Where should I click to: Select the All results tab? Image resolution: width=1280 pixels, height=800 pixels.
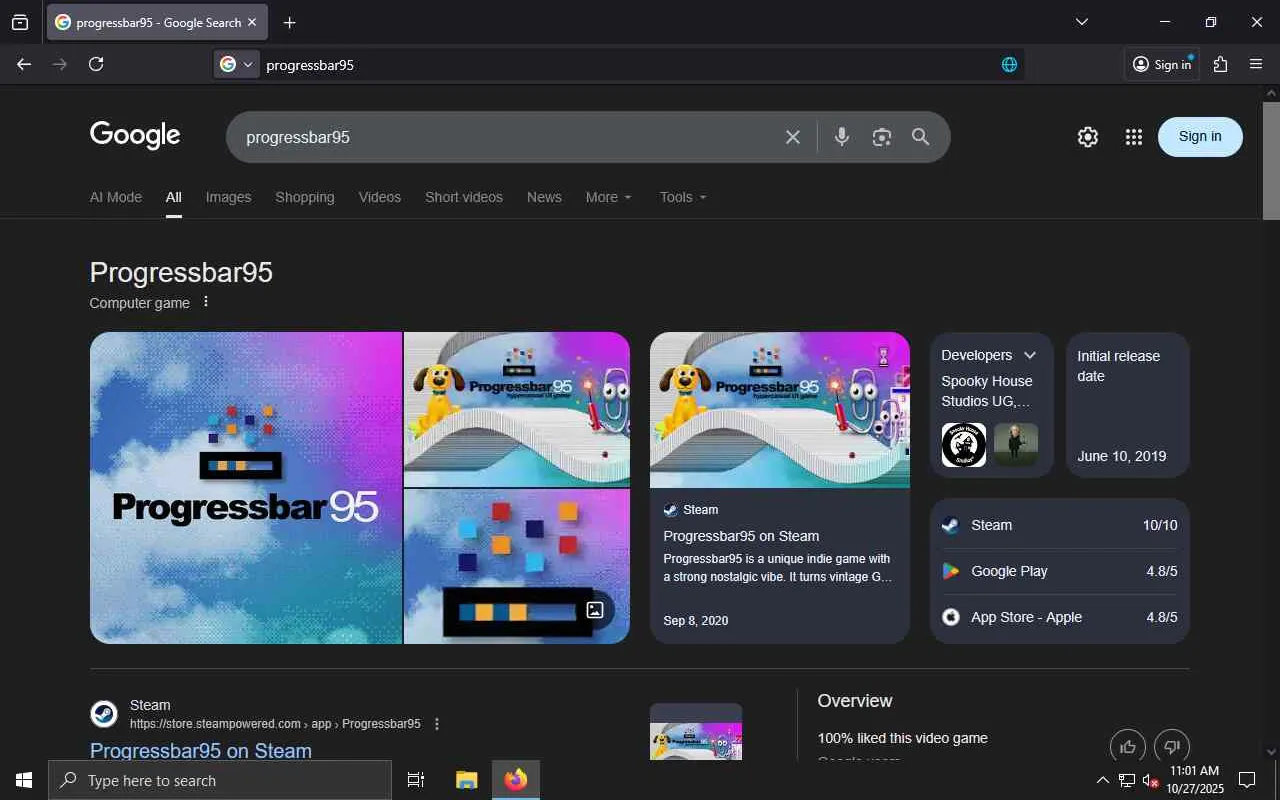pos(174,197)
